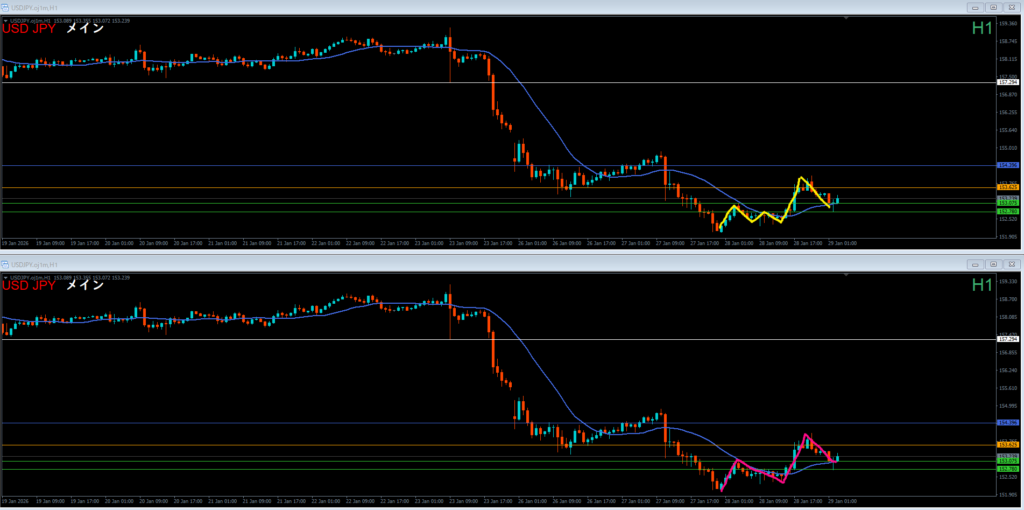The width and height of the screenshot is (1024, 510).
Task: Click the メイン text label on the lower chart
Action: point(85,286)
